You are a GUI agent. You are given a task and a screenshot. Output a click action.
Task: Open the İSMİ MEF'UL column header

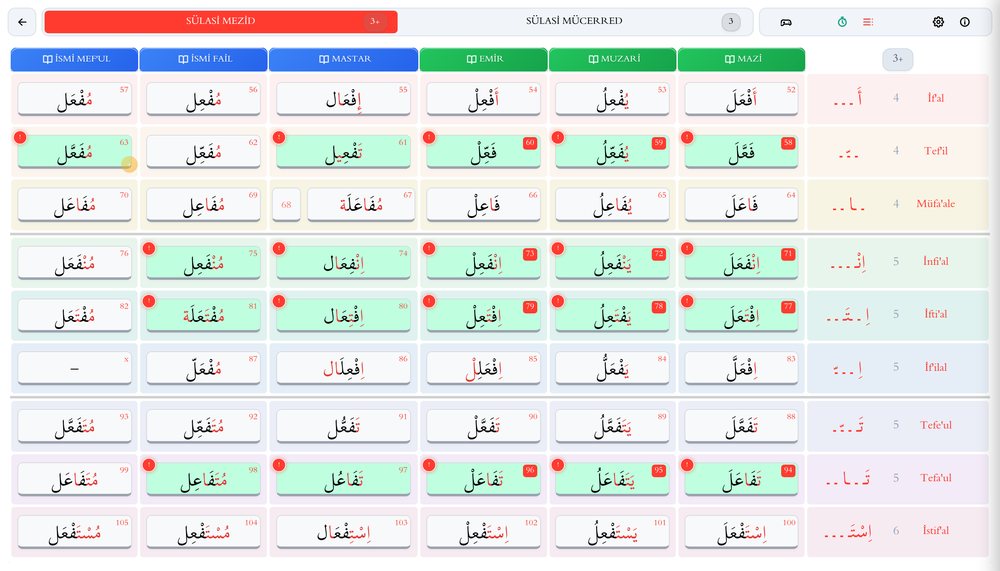pos(75,59)
